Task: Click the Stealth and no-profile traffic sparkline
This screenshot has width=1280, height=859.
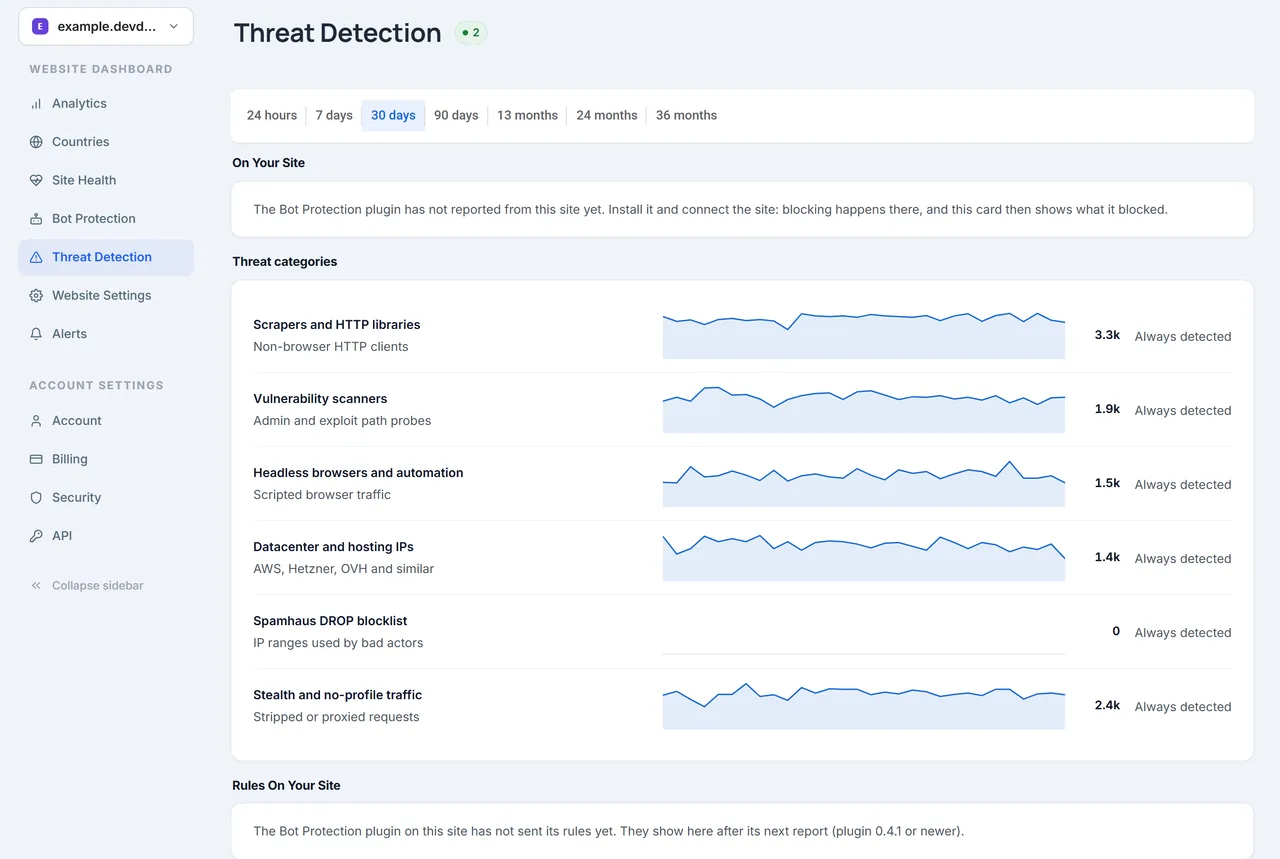Action: click(864, 705)
